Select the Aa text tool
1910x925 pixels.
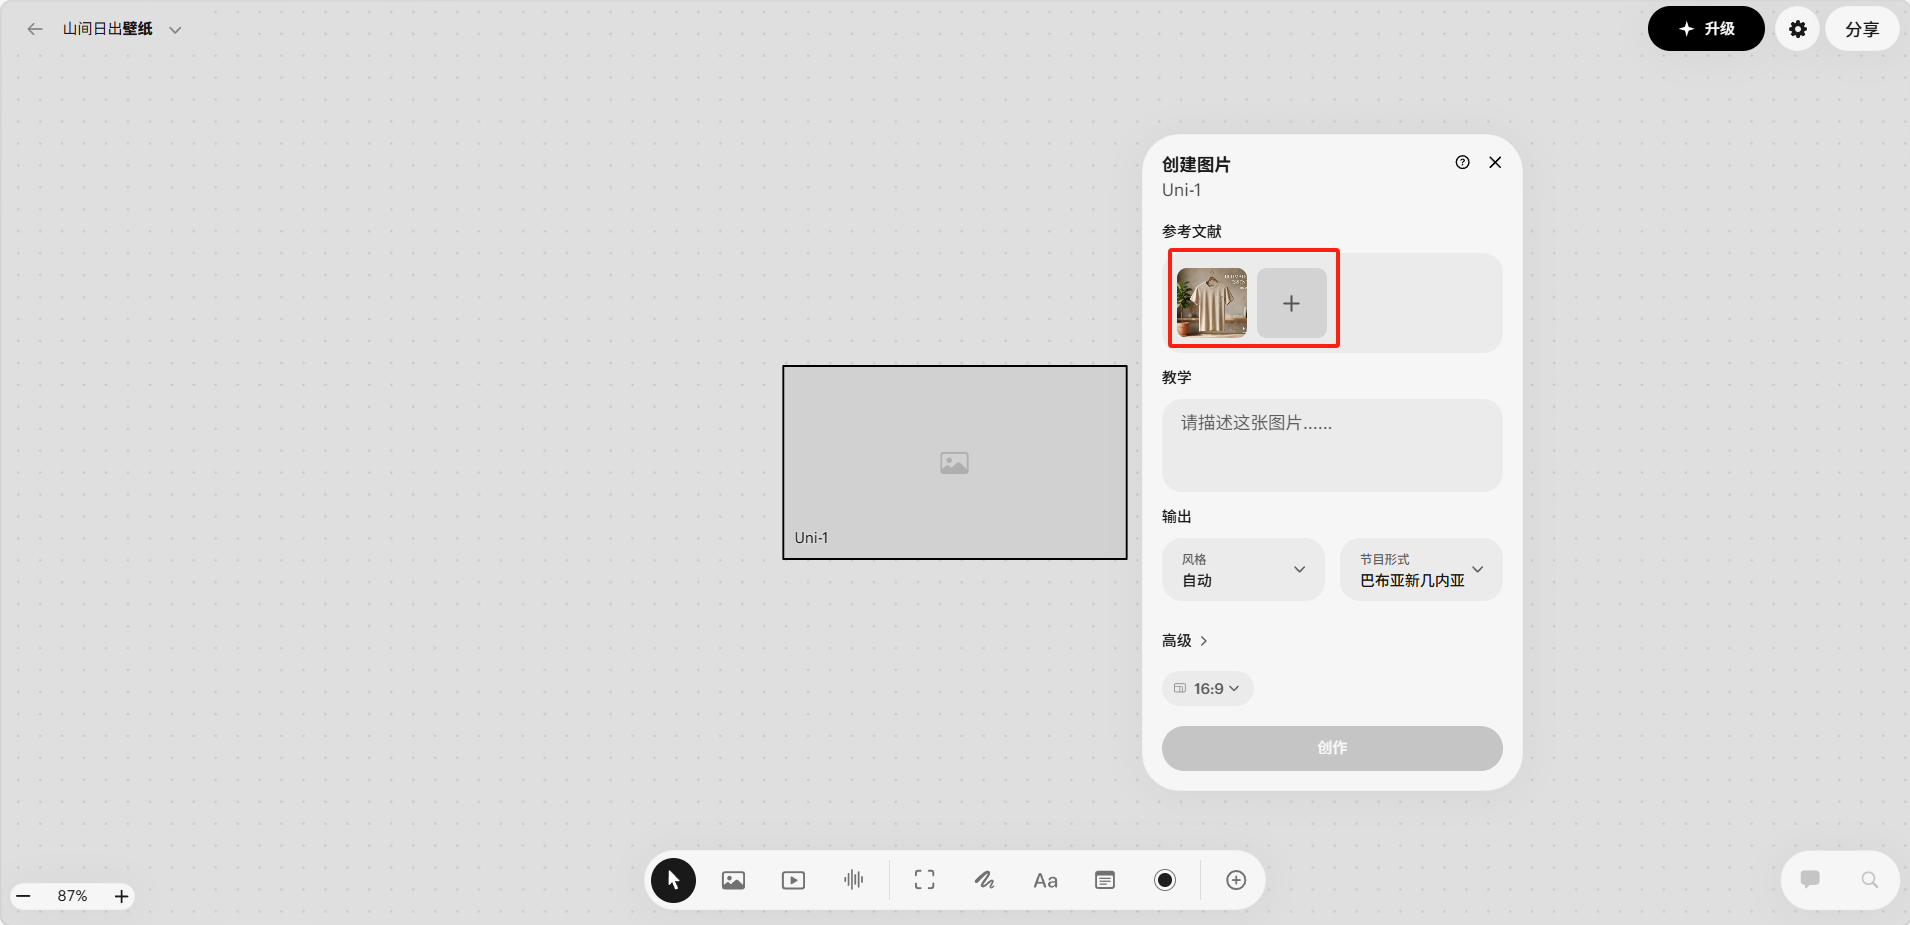click(x=1045, y=880)
